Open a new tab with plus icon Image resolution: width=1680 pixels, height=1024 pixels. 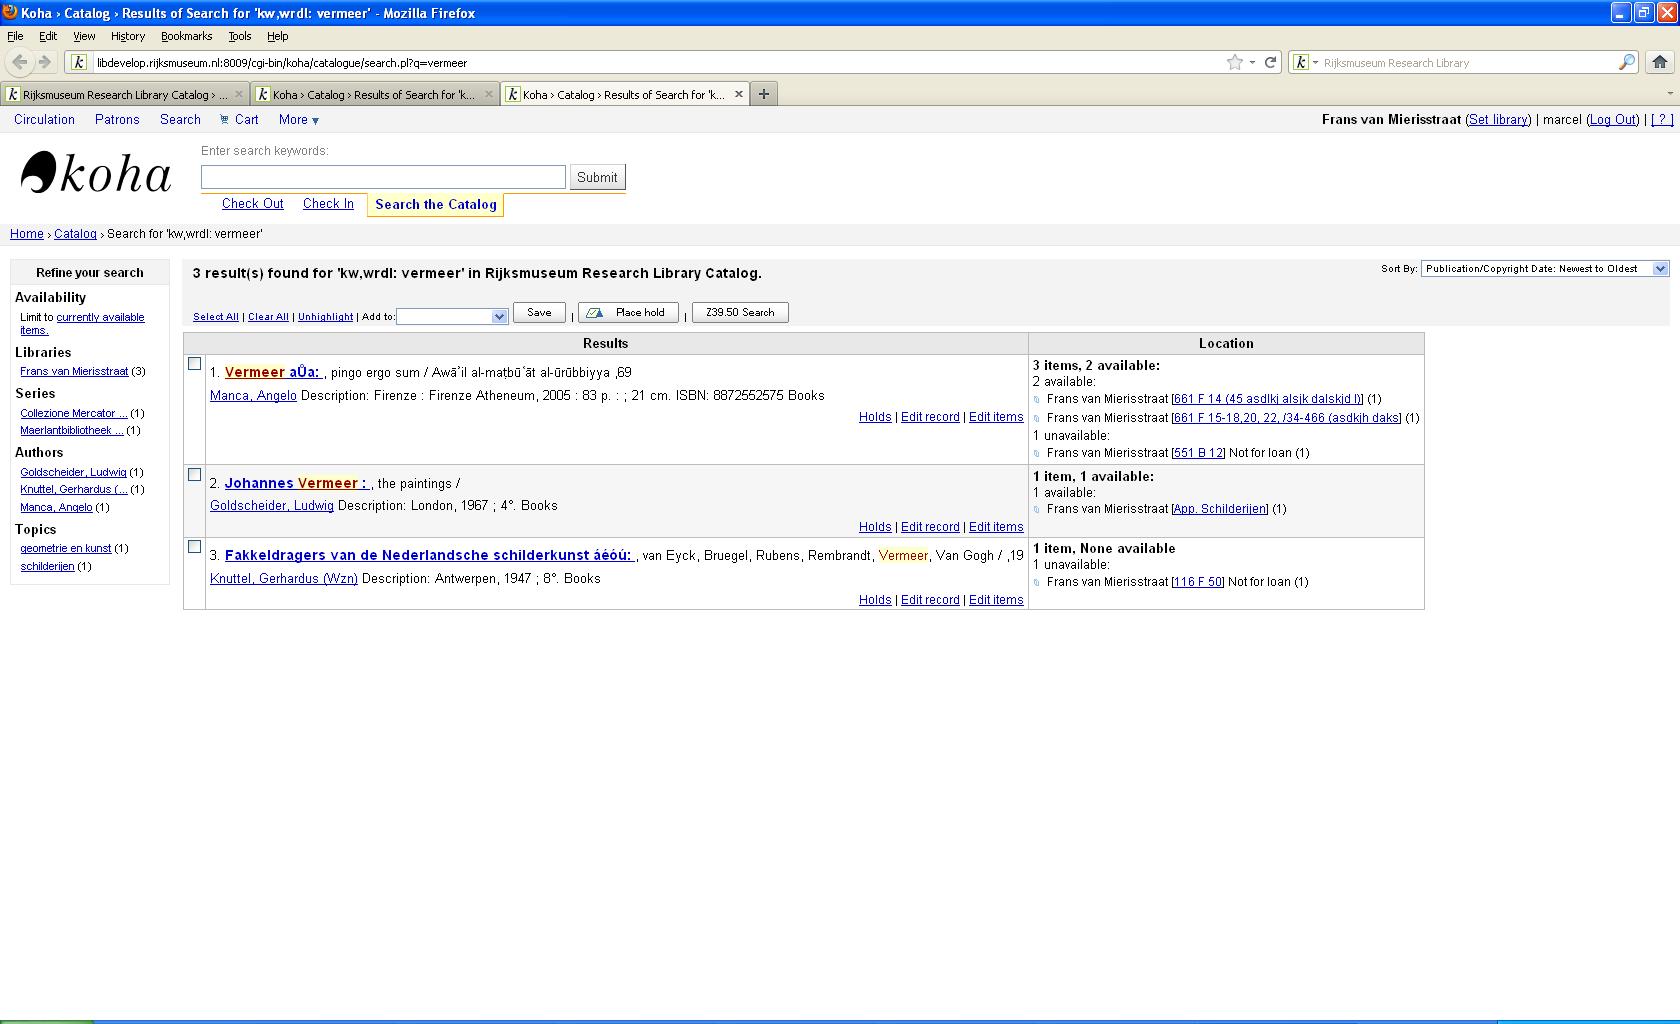pos(764,94)
